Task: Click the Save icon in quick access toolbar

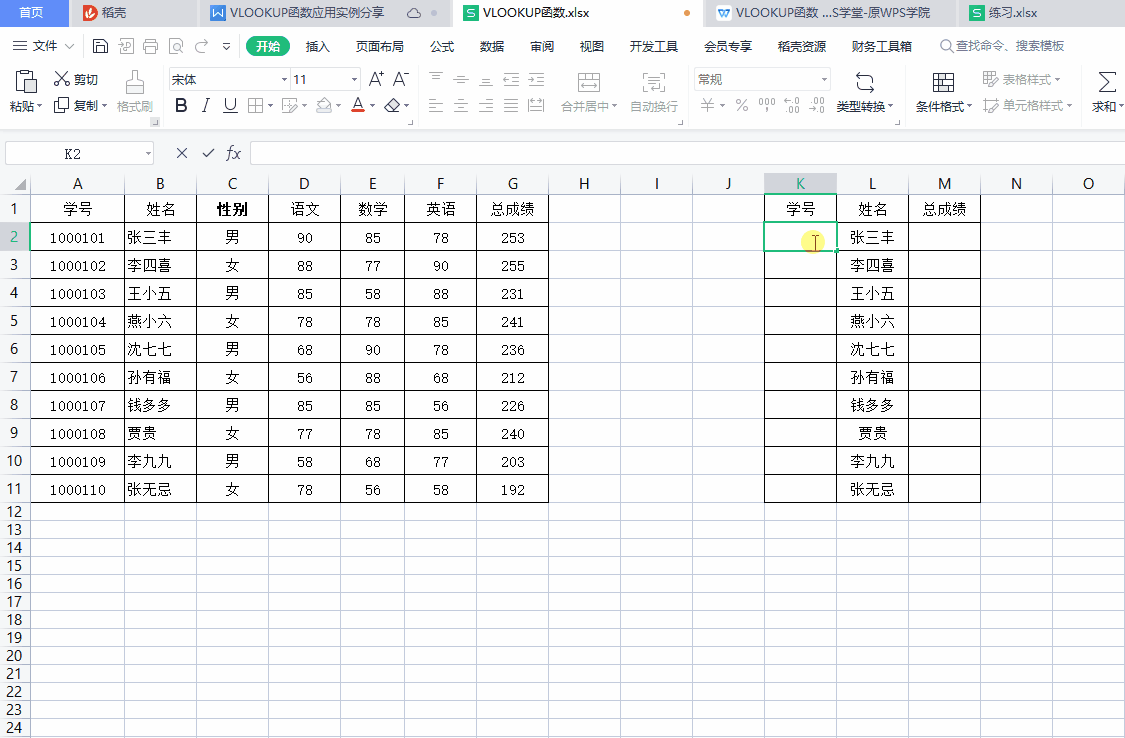Action: point(100,46)
